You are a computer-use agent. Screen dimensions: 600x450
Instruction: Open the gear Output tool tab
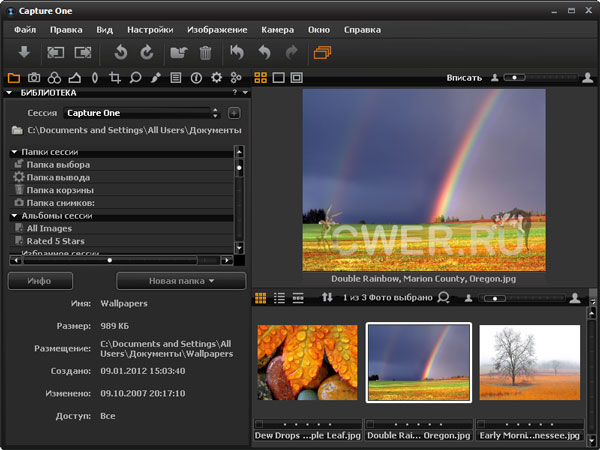click(216, 77)
